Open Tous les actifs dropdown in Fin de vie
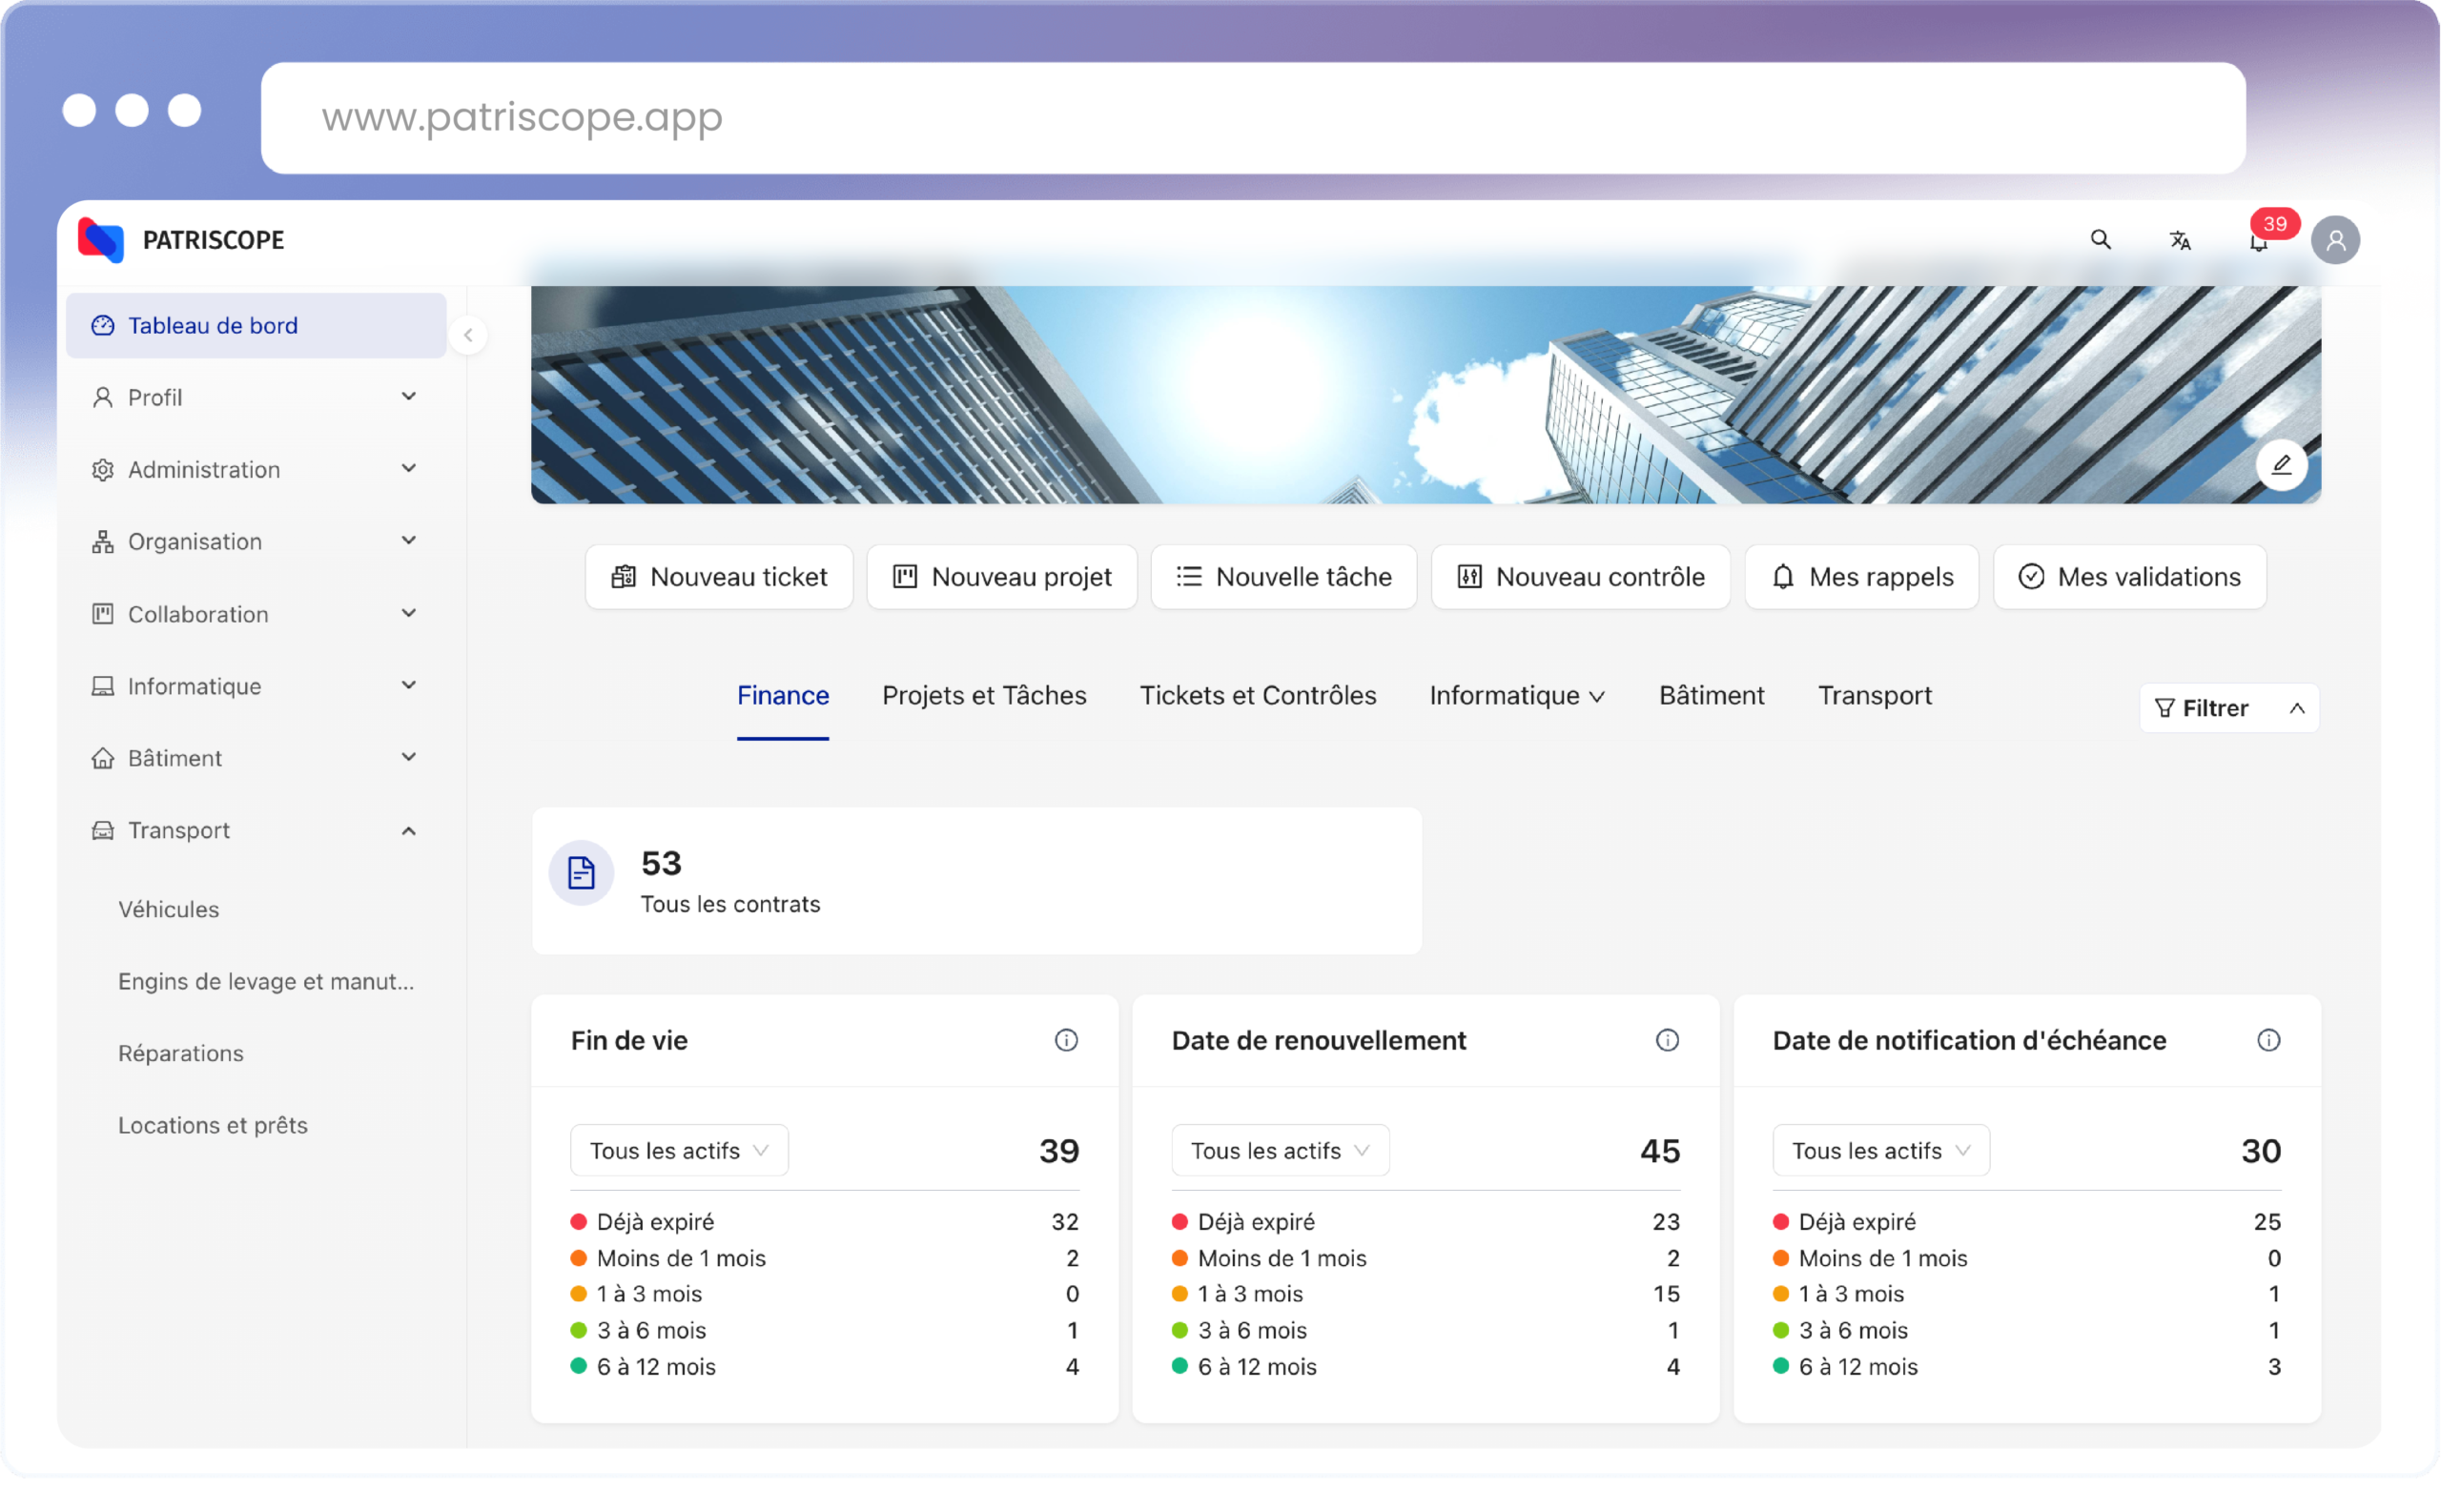2441x1512 pixels. tap(679, 1150)
